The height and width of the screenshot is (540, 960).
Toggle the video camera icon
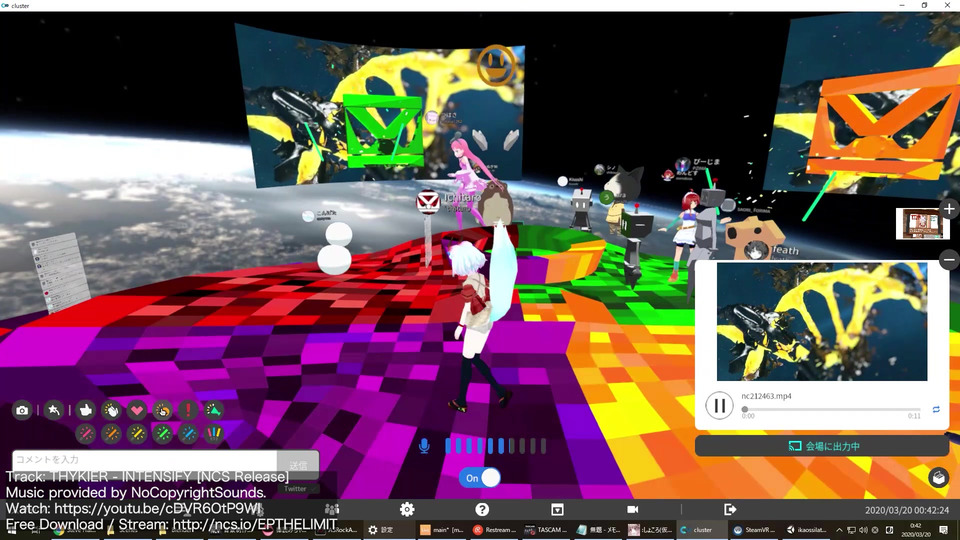point(632,509)
